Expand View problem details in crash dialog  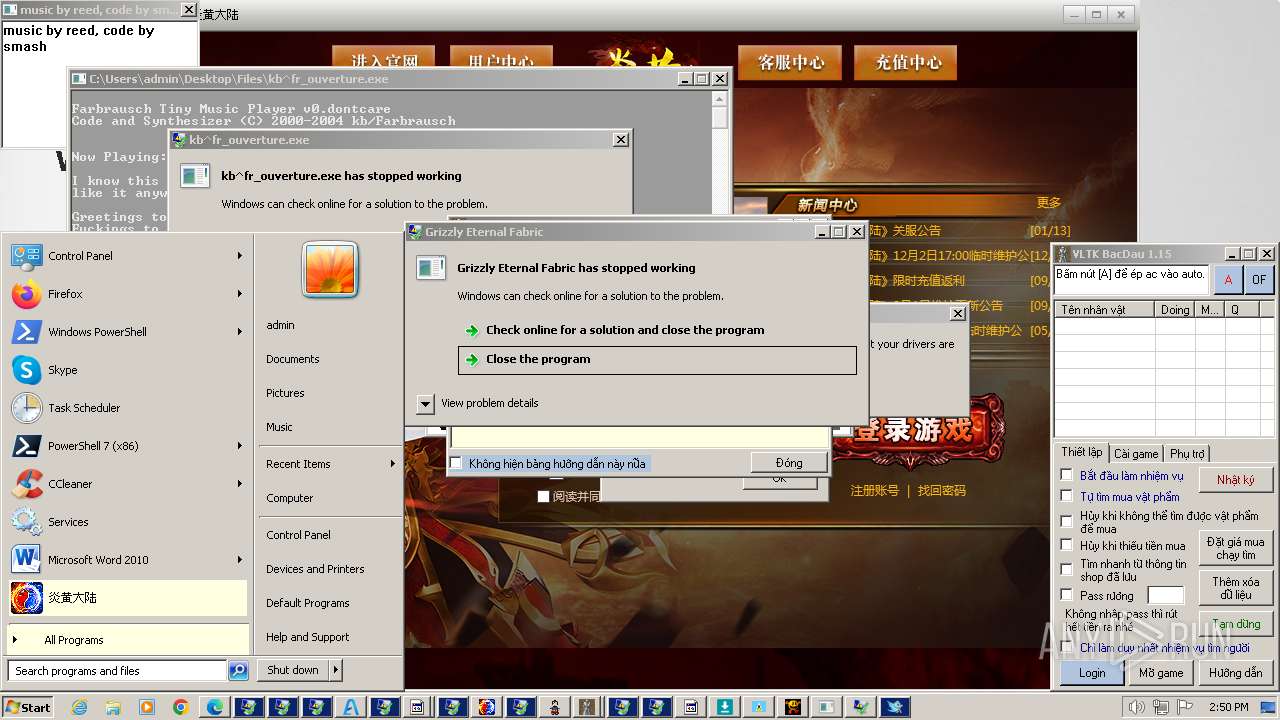425,403
